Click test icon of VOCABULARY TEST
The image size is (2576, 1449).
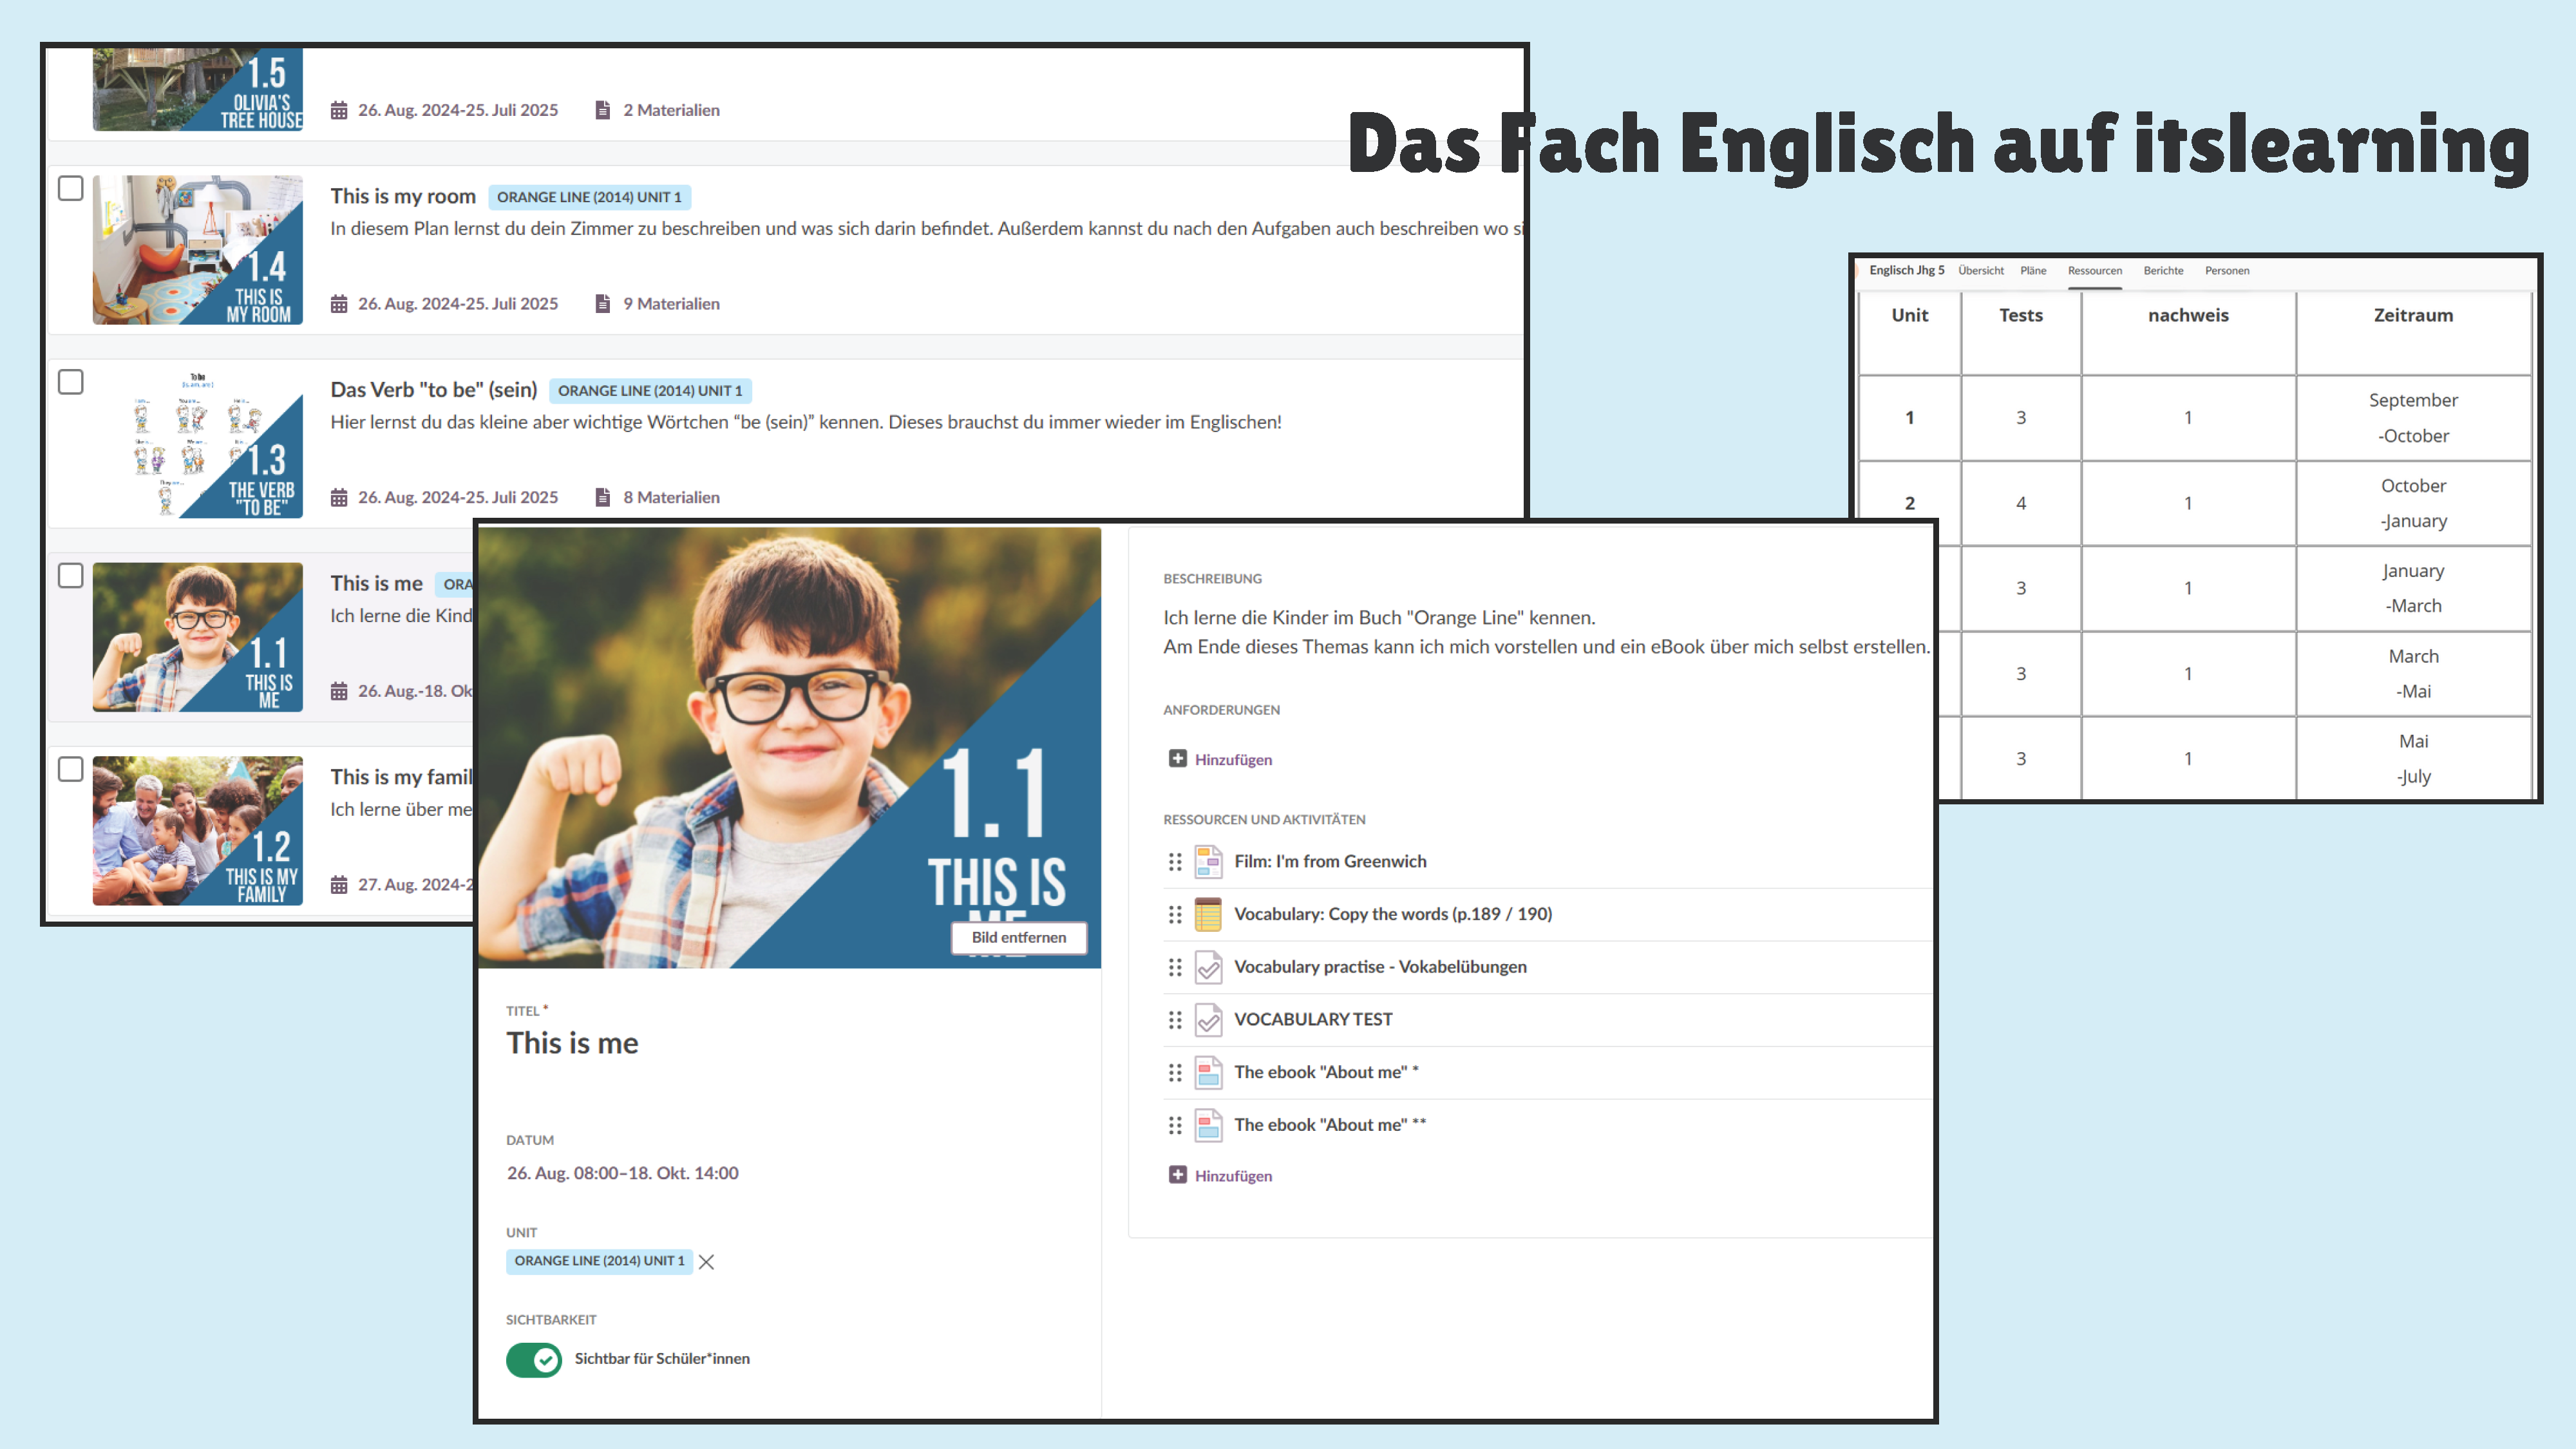tap(1209, 1020)
